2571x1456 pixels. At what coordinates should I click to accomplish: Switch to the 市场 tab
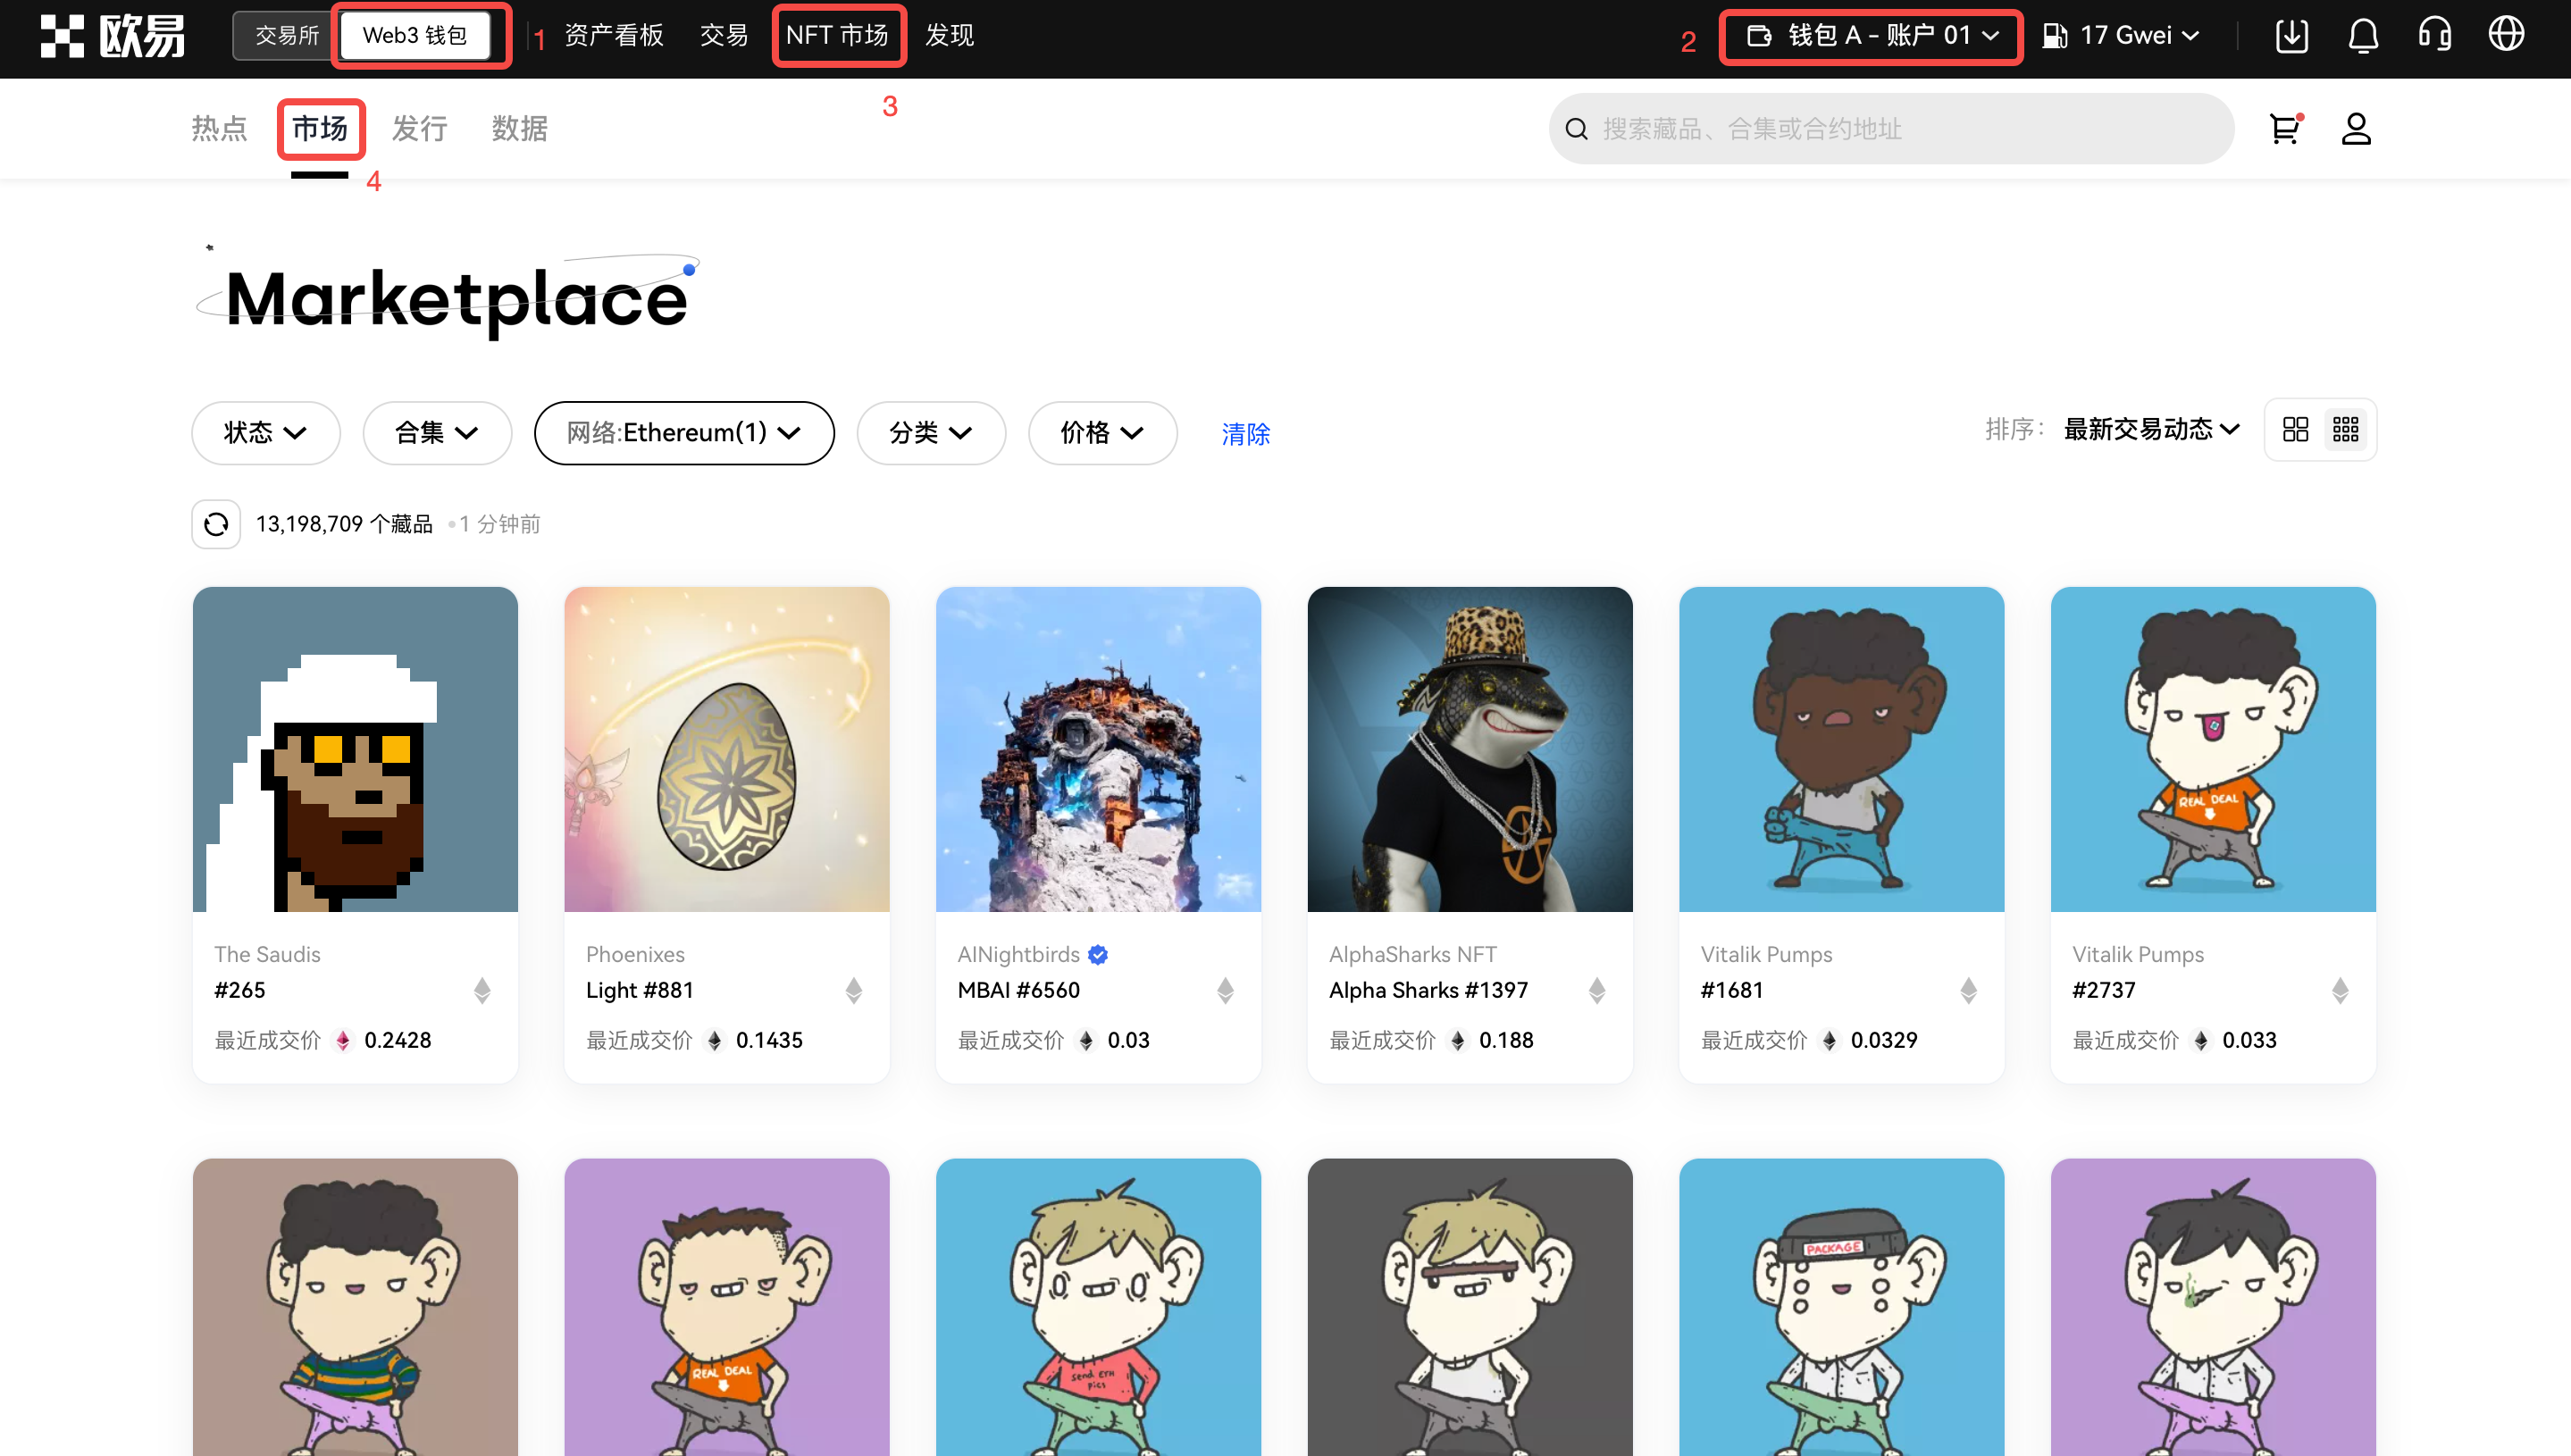(x=319, y=129)
